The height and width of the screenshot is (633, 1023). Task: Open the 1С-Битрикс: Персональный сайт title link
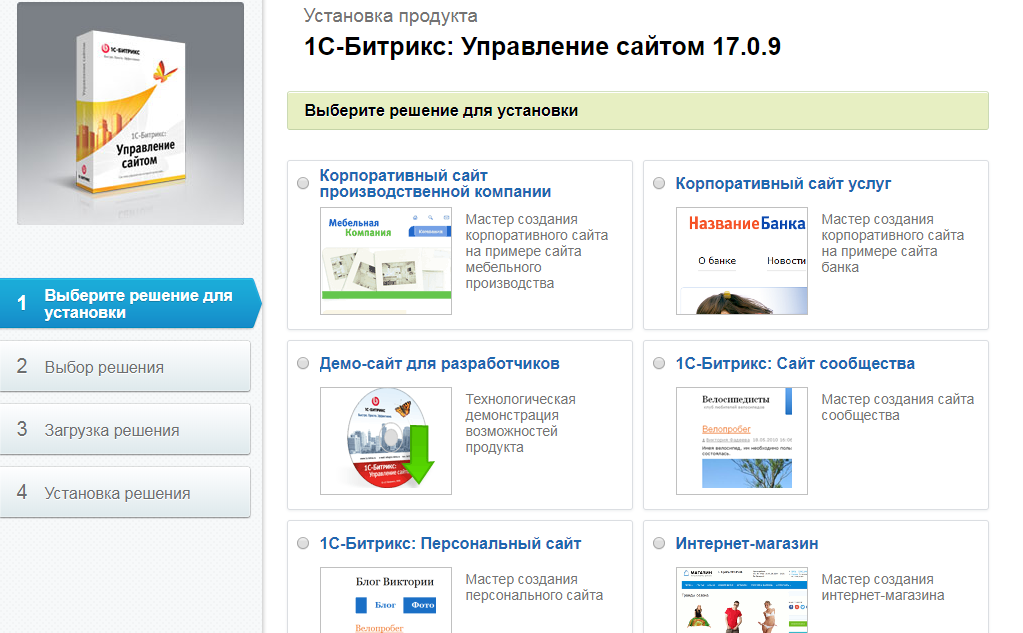[450, 544]
